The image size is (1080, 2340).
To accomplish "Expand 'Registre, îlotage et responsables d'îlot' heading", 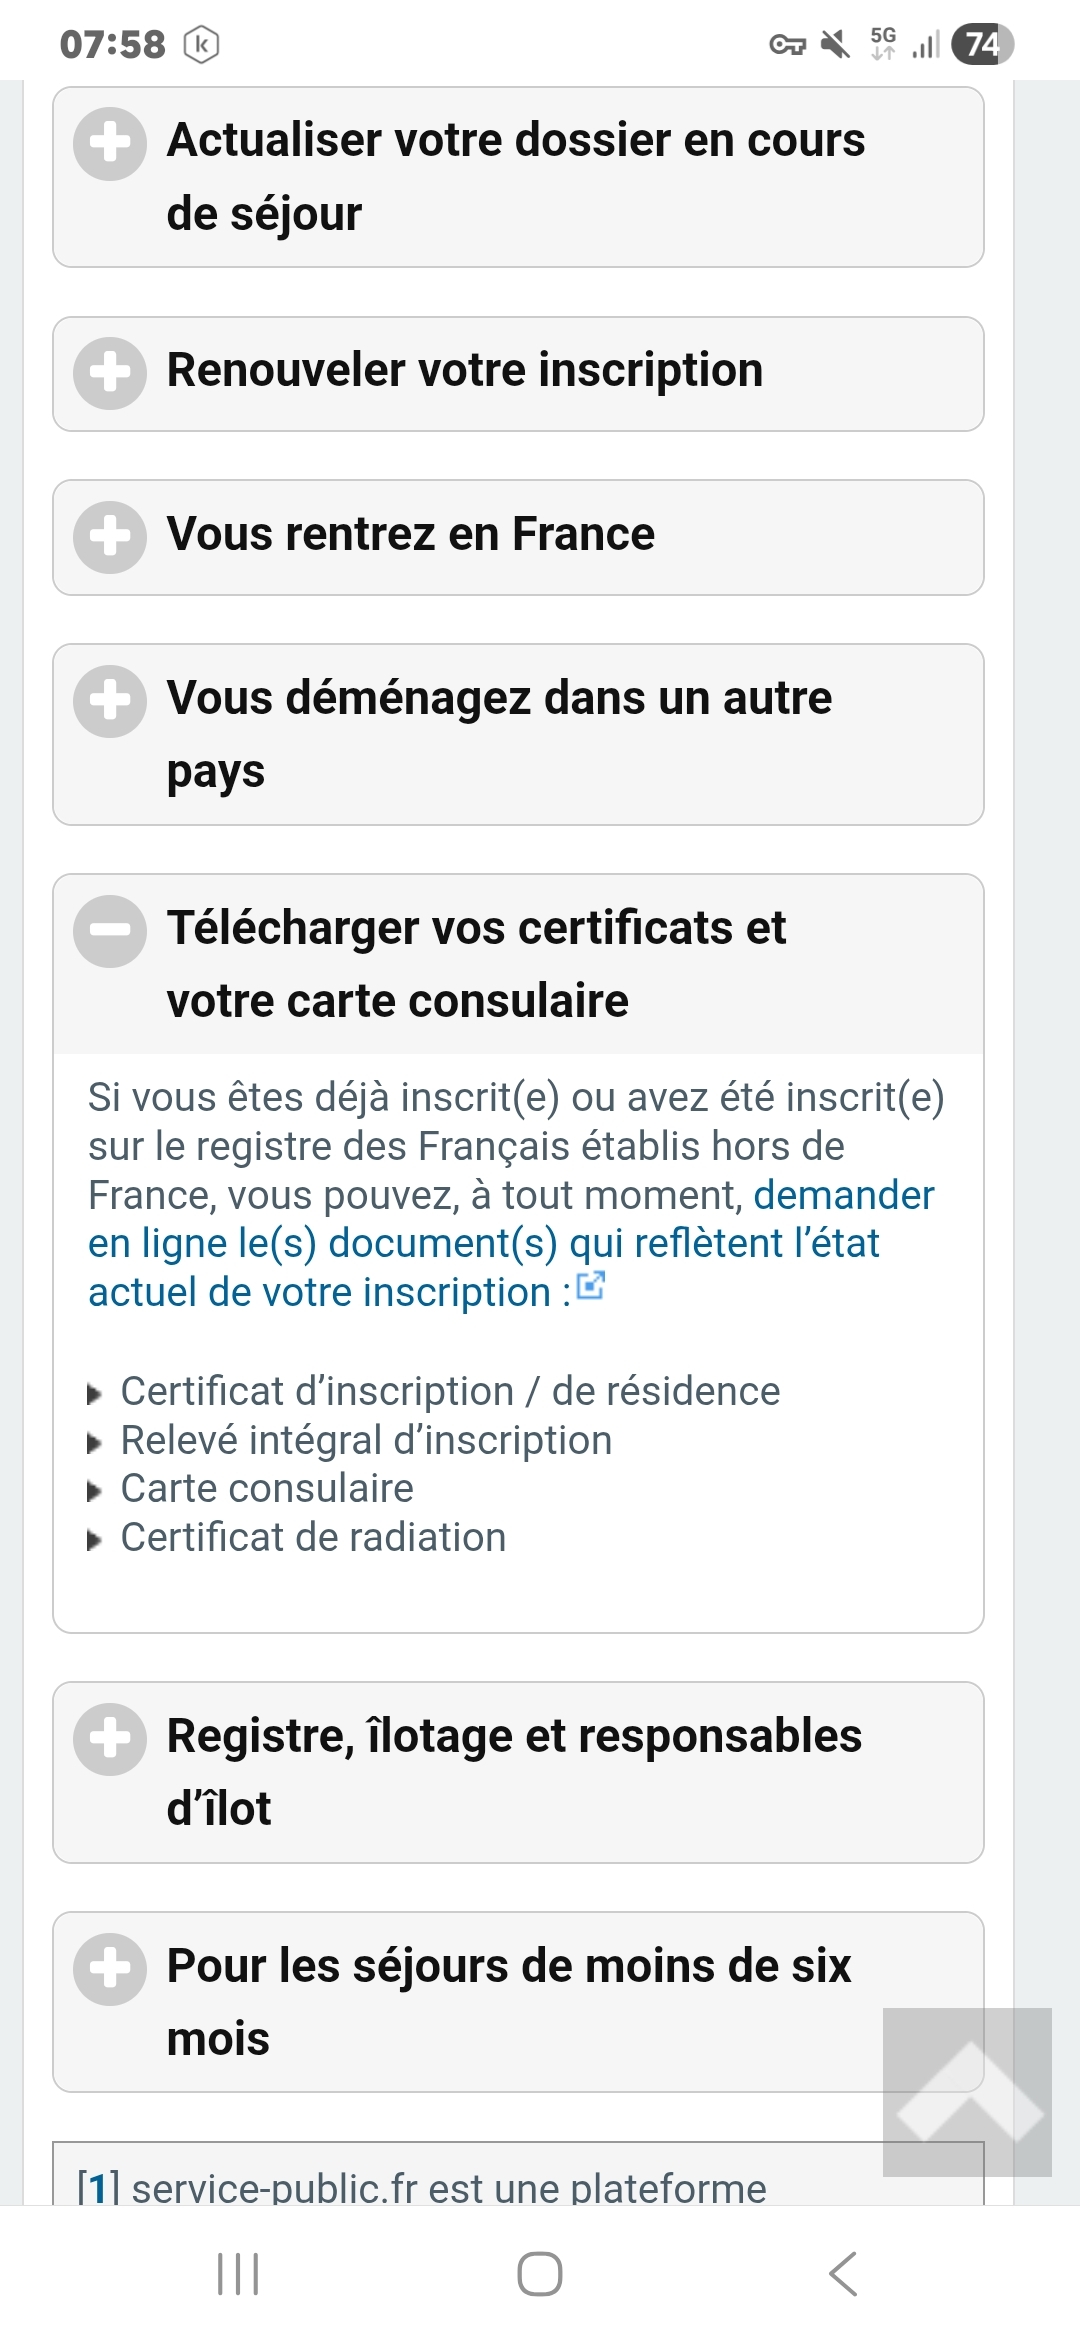I will coord(514,1772).
